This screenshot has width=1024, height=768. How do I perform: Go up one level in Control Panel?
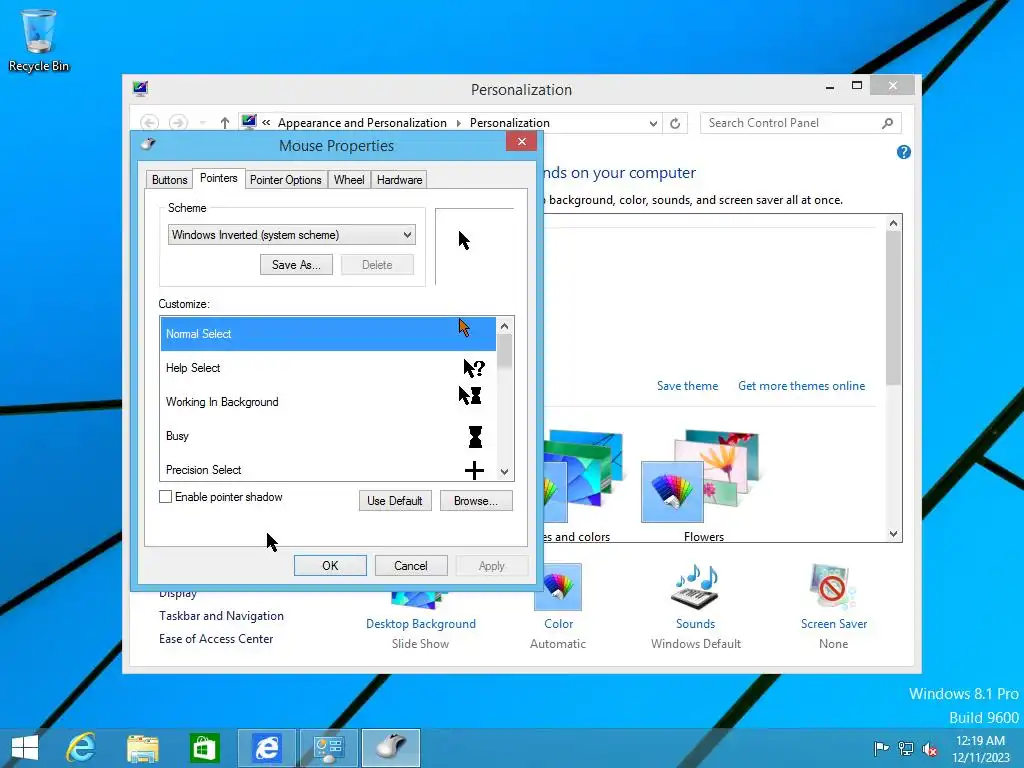pos(225,123)
